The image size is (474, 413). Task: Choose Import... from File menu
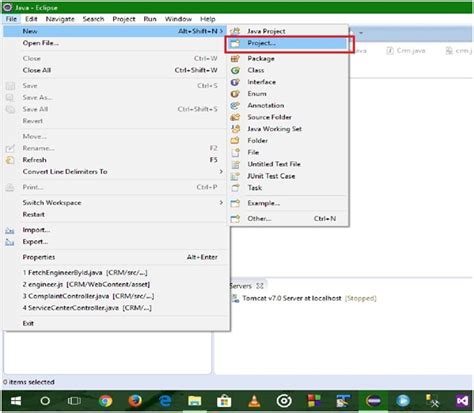(x=115, y=230)
